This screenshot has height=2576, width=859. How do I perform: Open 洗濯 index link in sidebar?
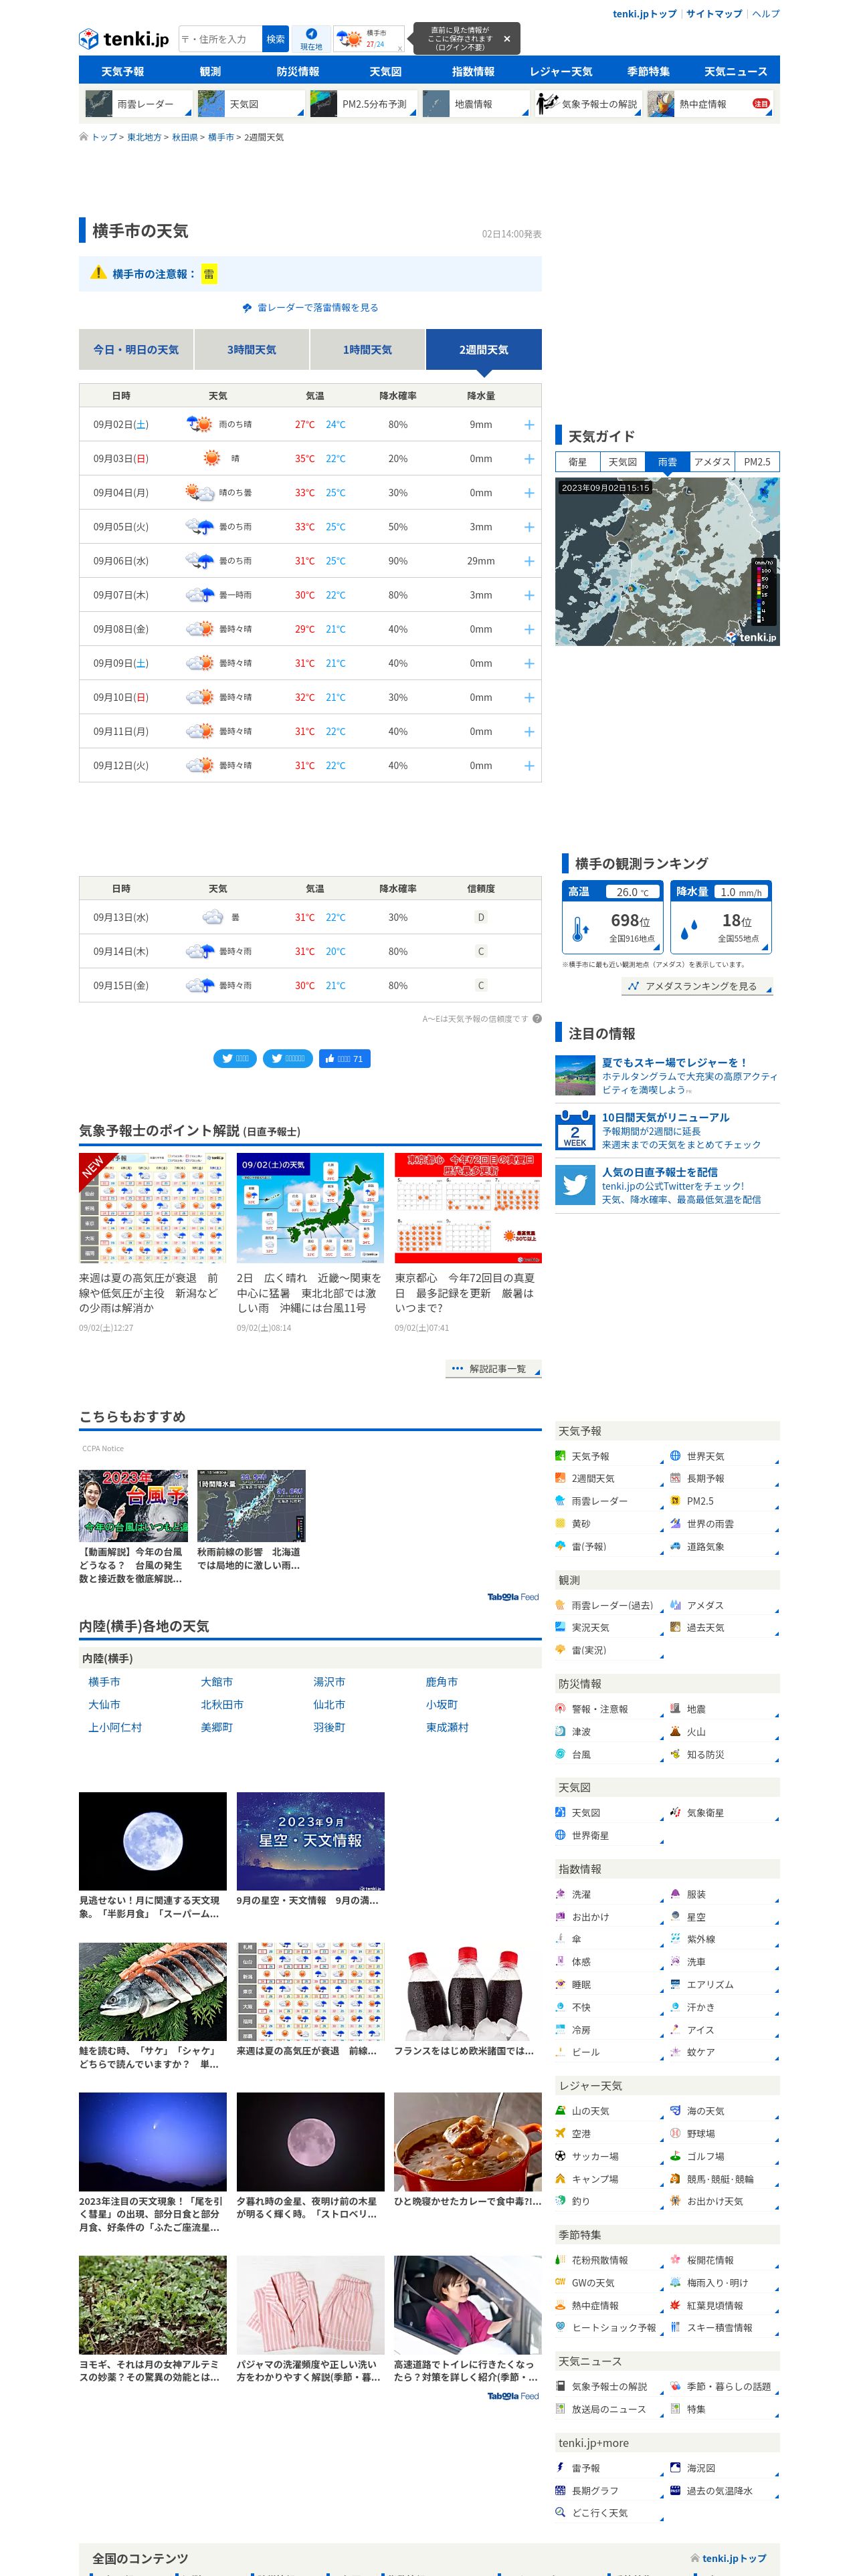click(x=581, y=1894)
